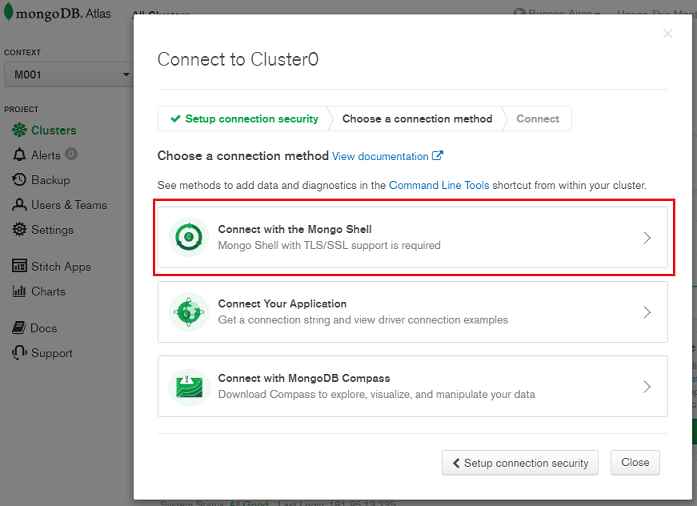
Task: Click the Connect Your Application globe icon
Action: [189, 312]
